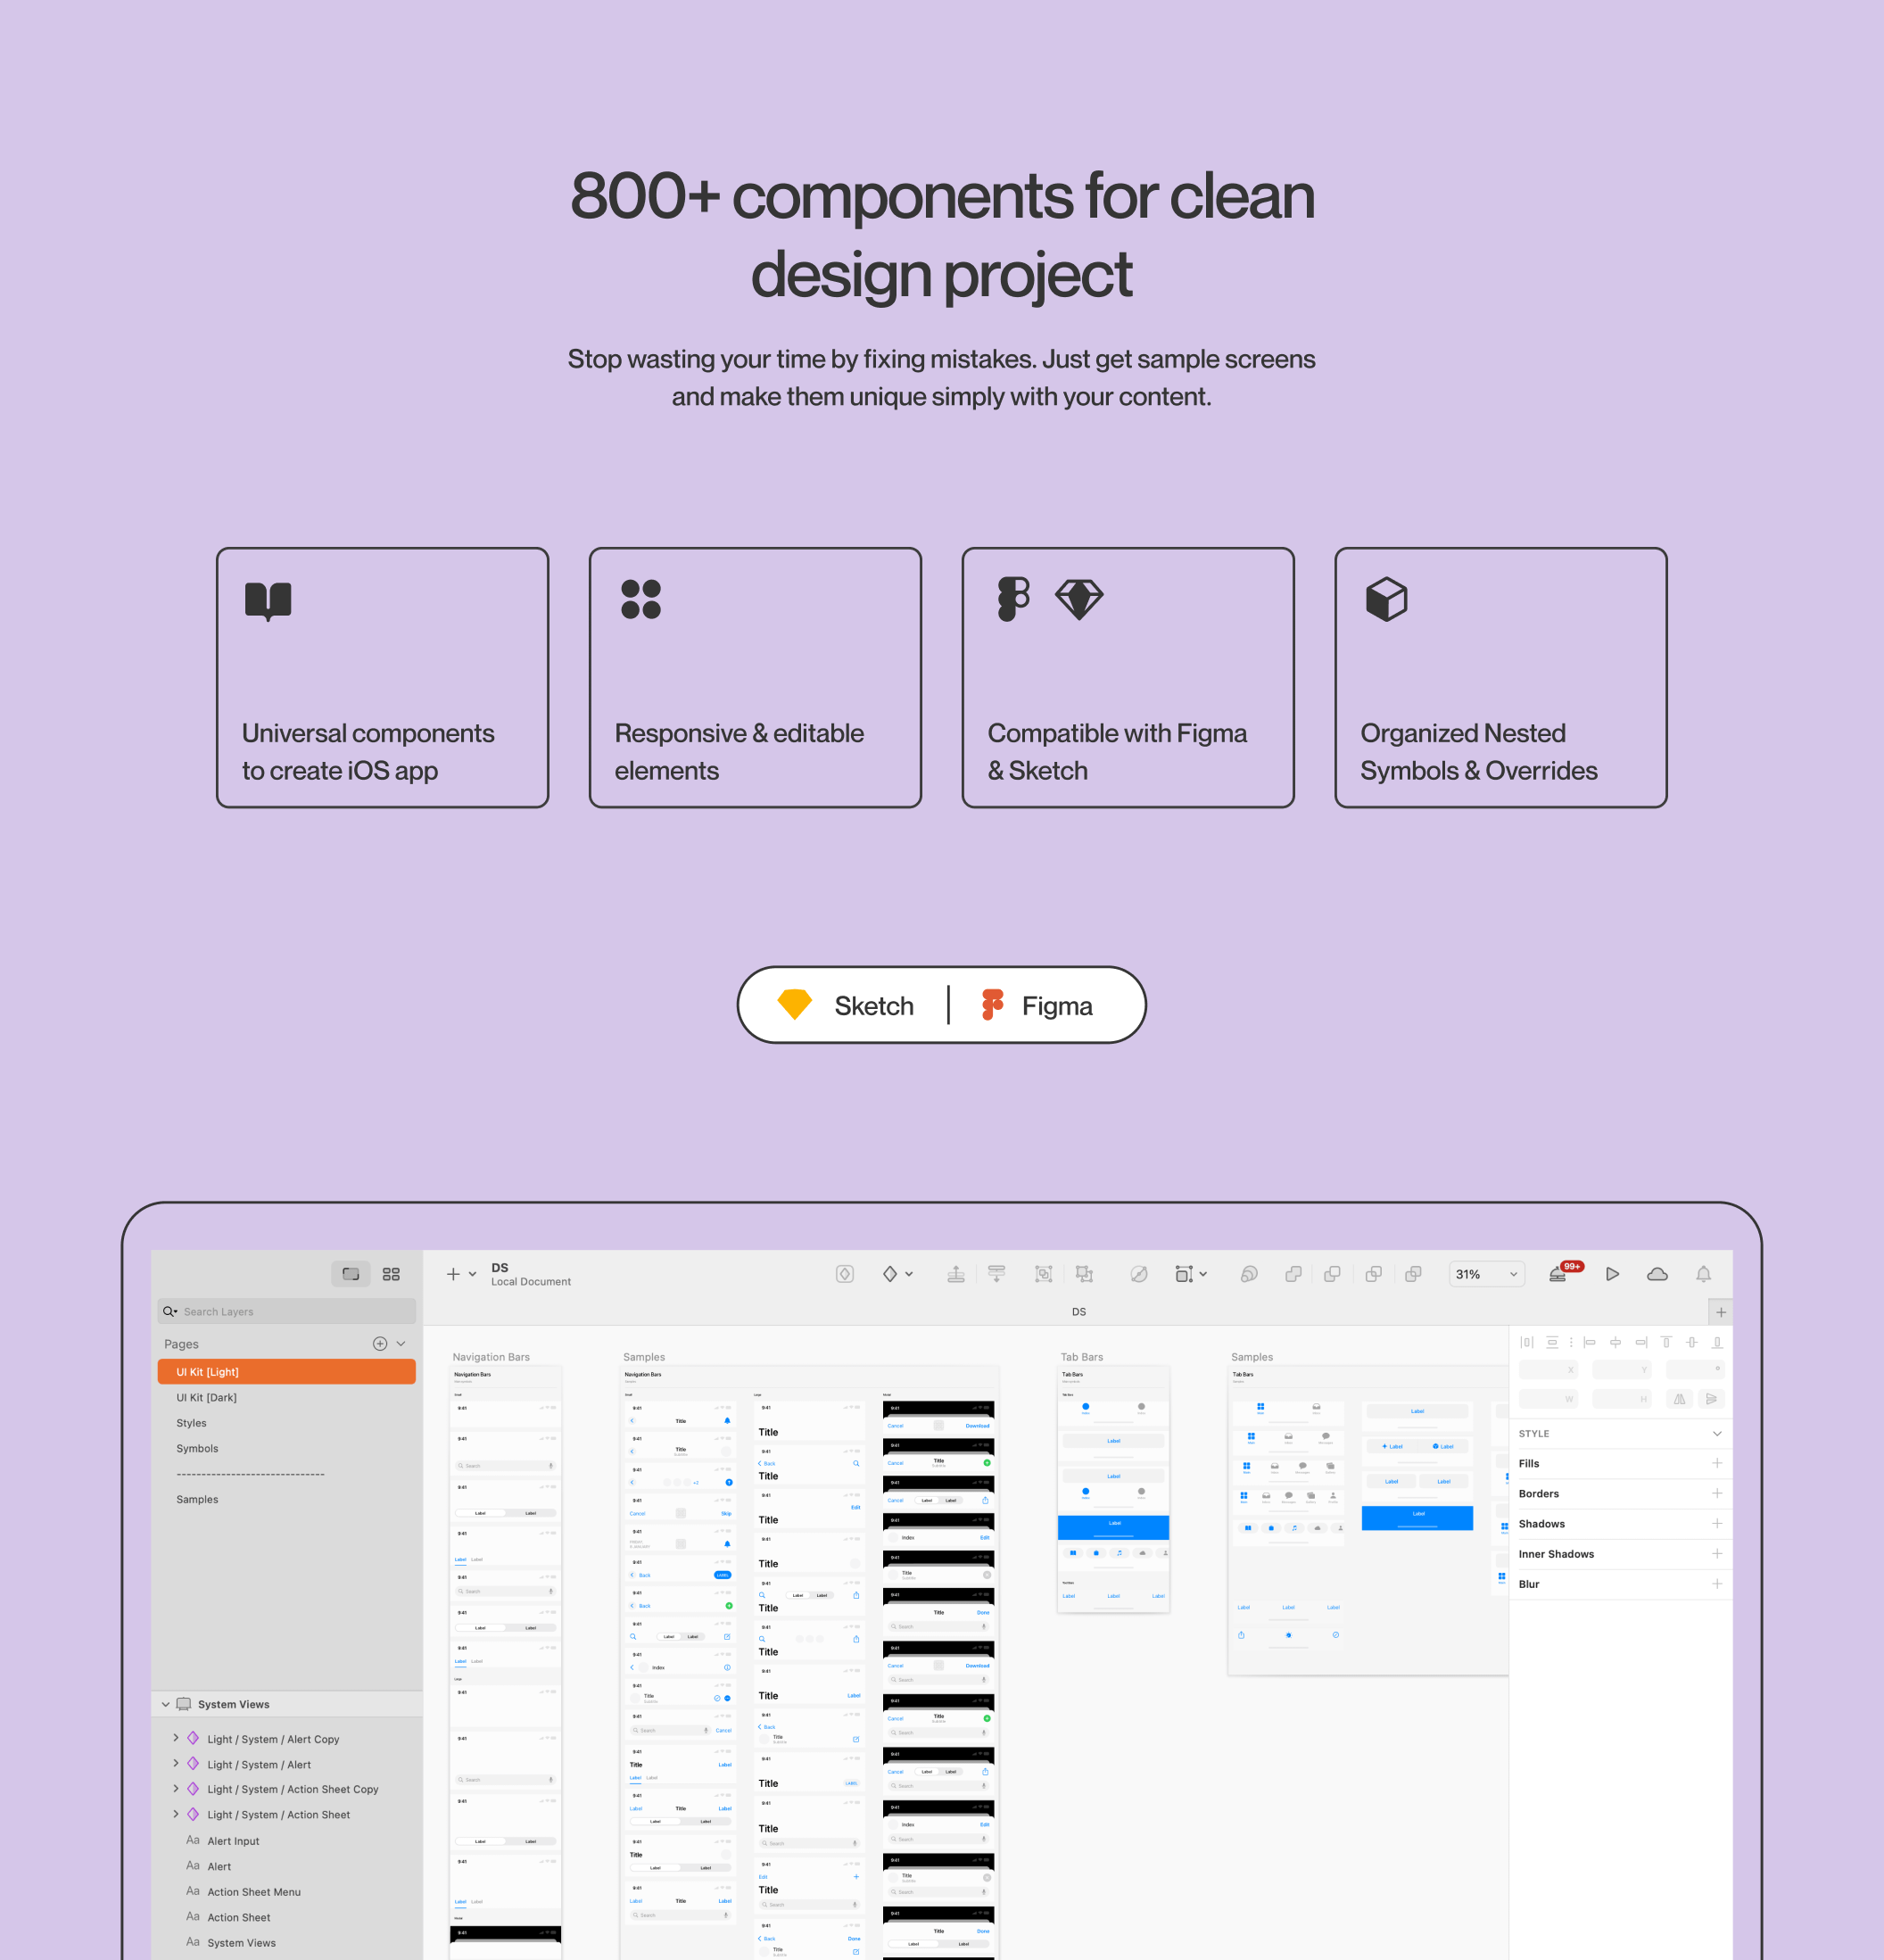Click align top icon in inspector
The height and width of the screenshot is (1960, 1884).
point(1666,1342)
